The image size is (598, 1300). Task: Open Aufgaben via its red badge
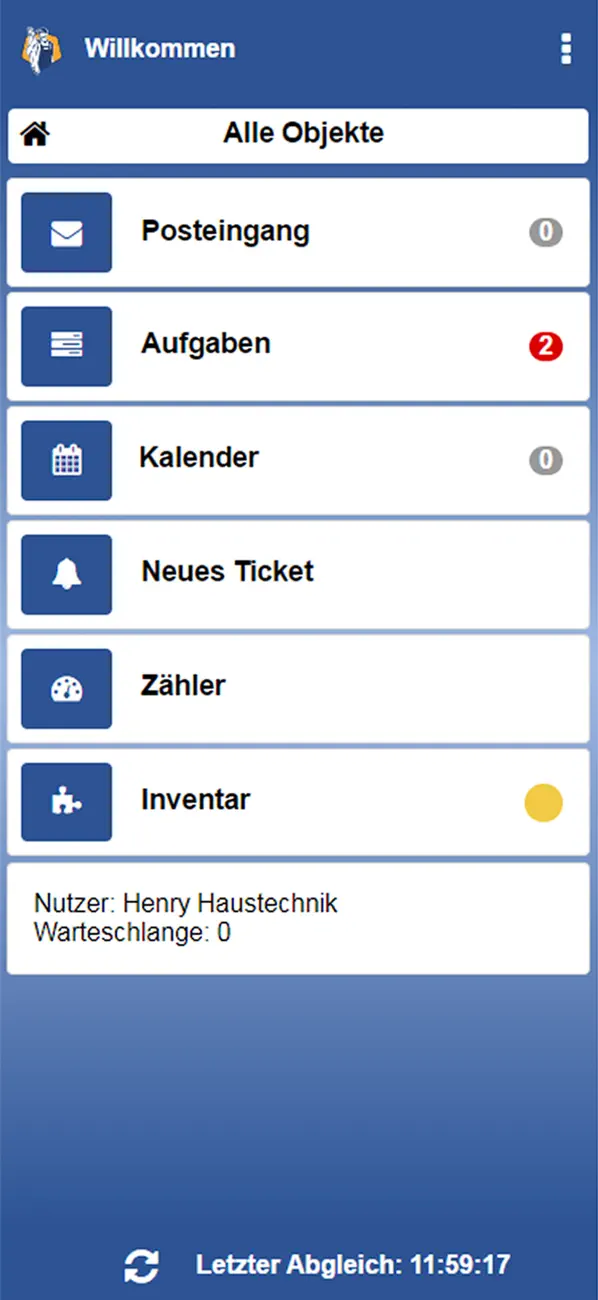pyautogui.click(x=545, y=346)
